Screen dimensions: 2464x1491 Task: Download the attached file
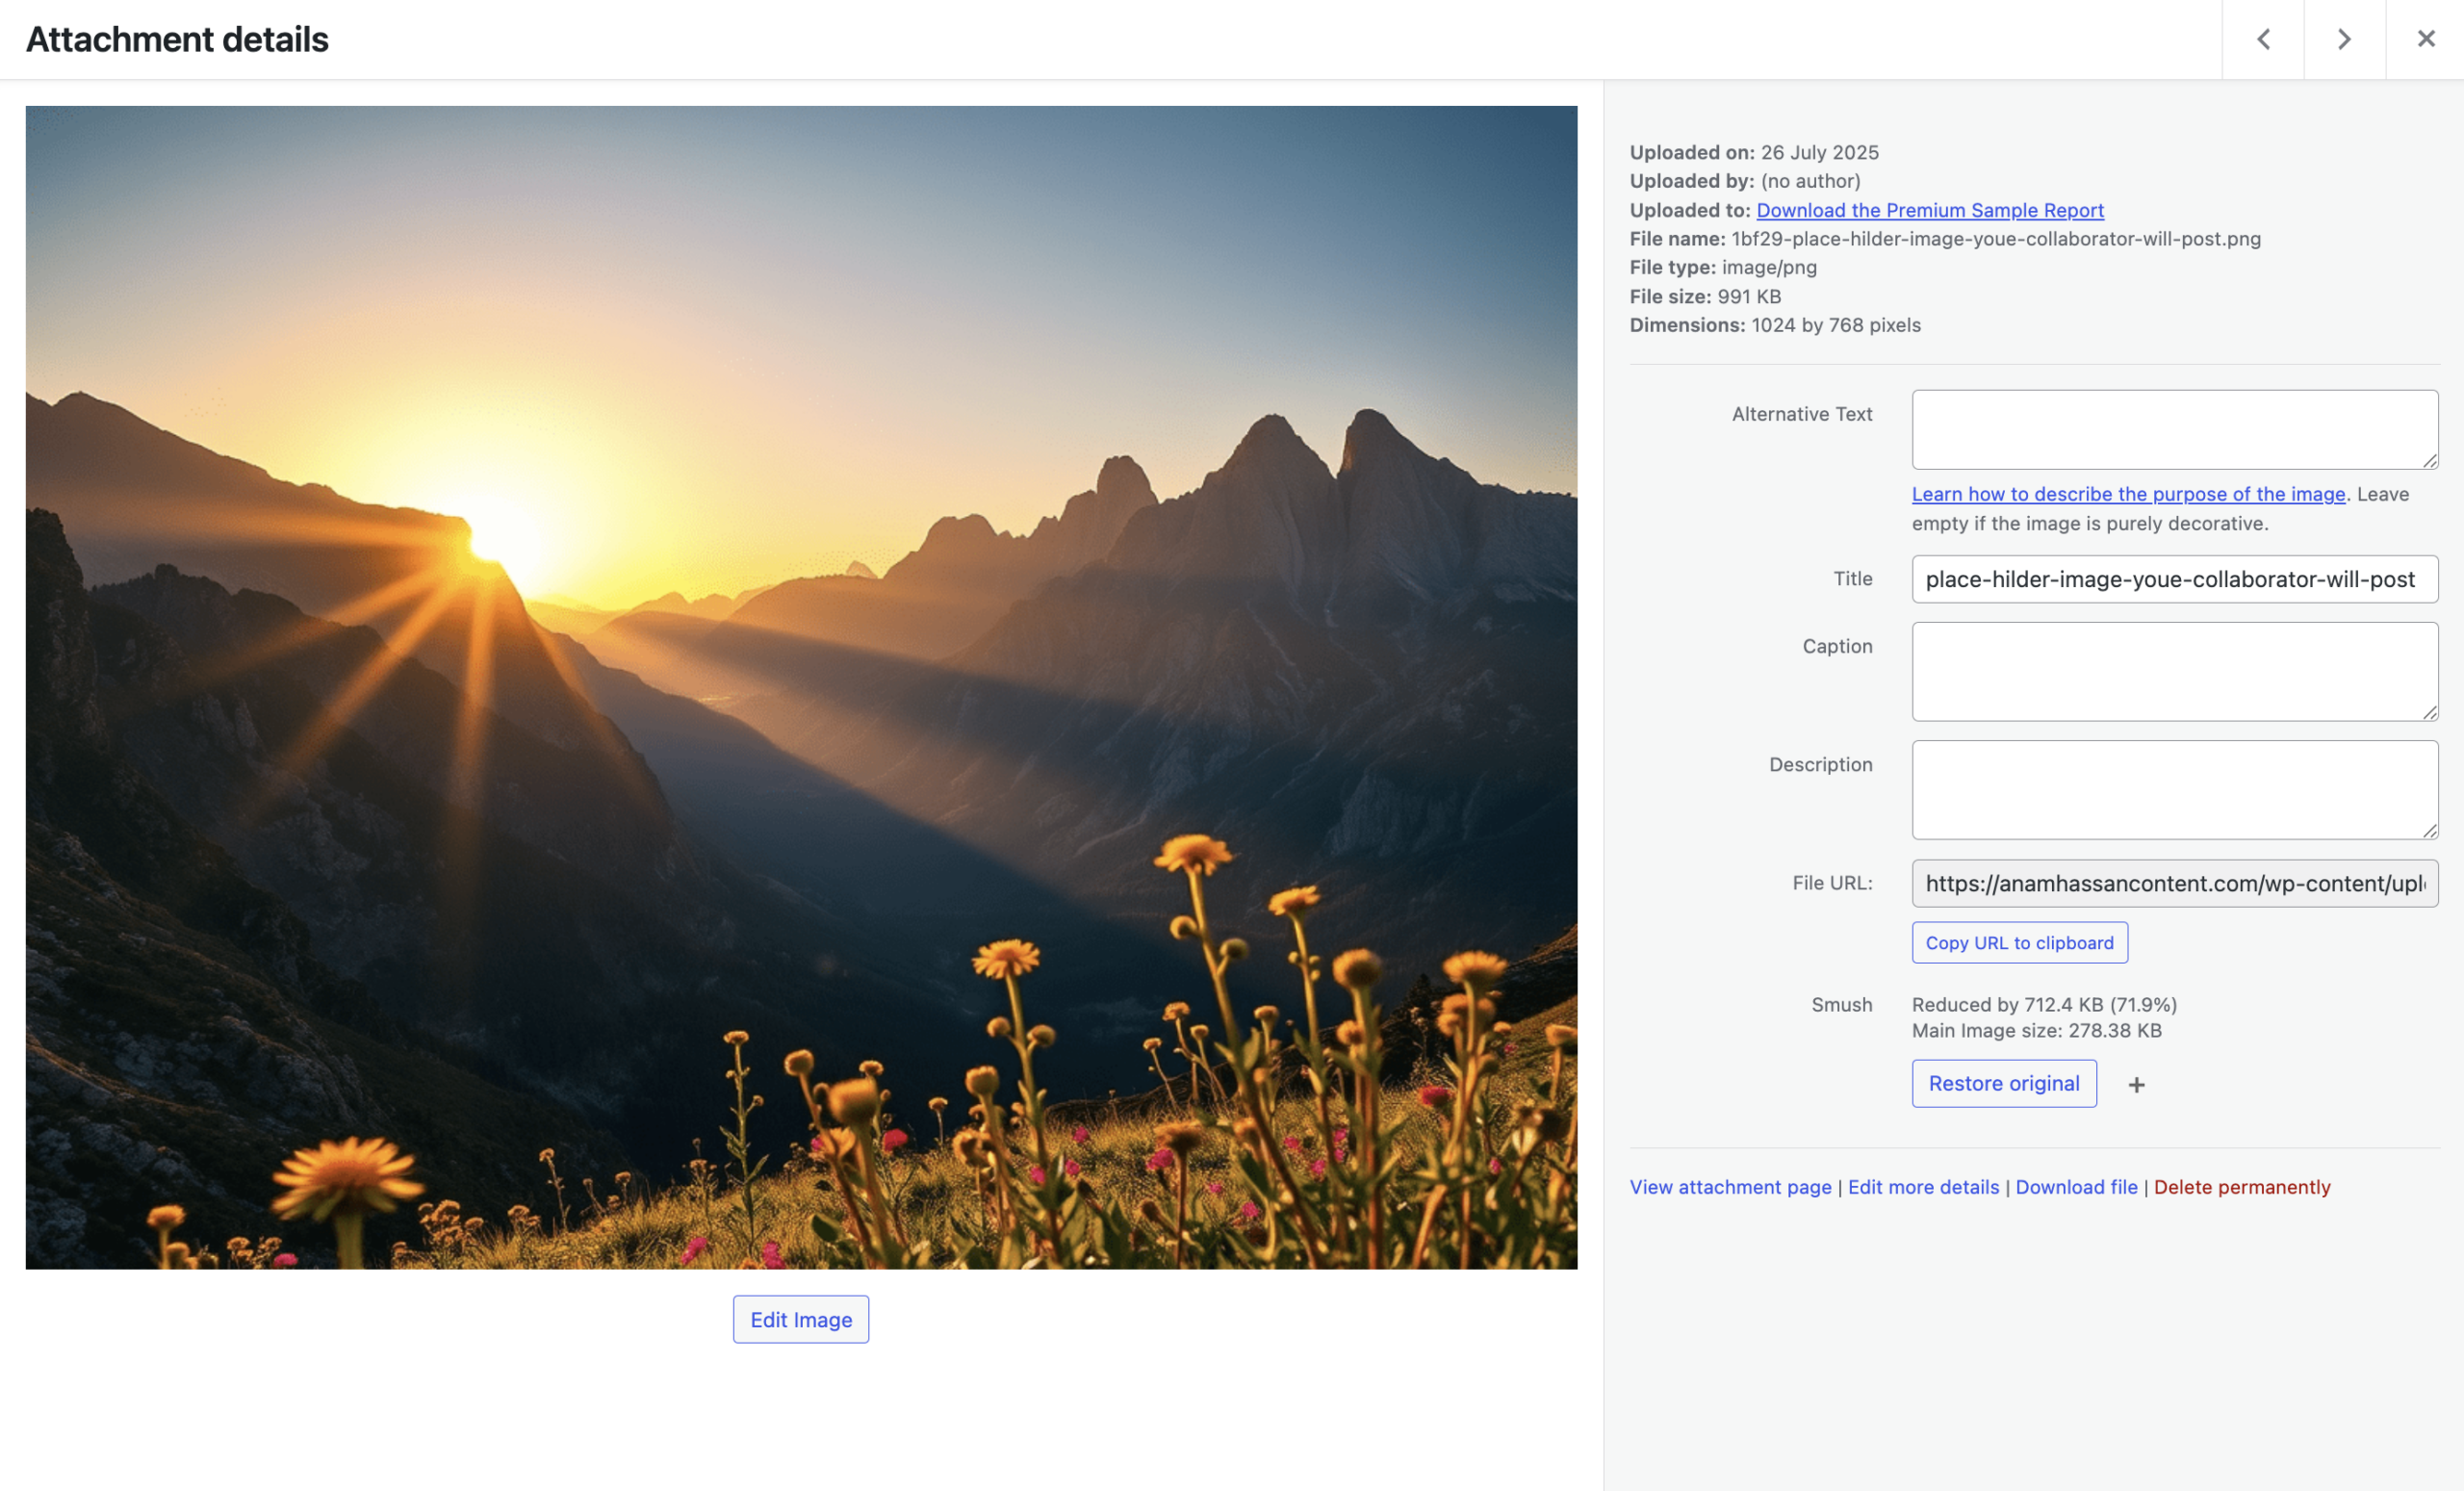(x=2076, y=1187)
